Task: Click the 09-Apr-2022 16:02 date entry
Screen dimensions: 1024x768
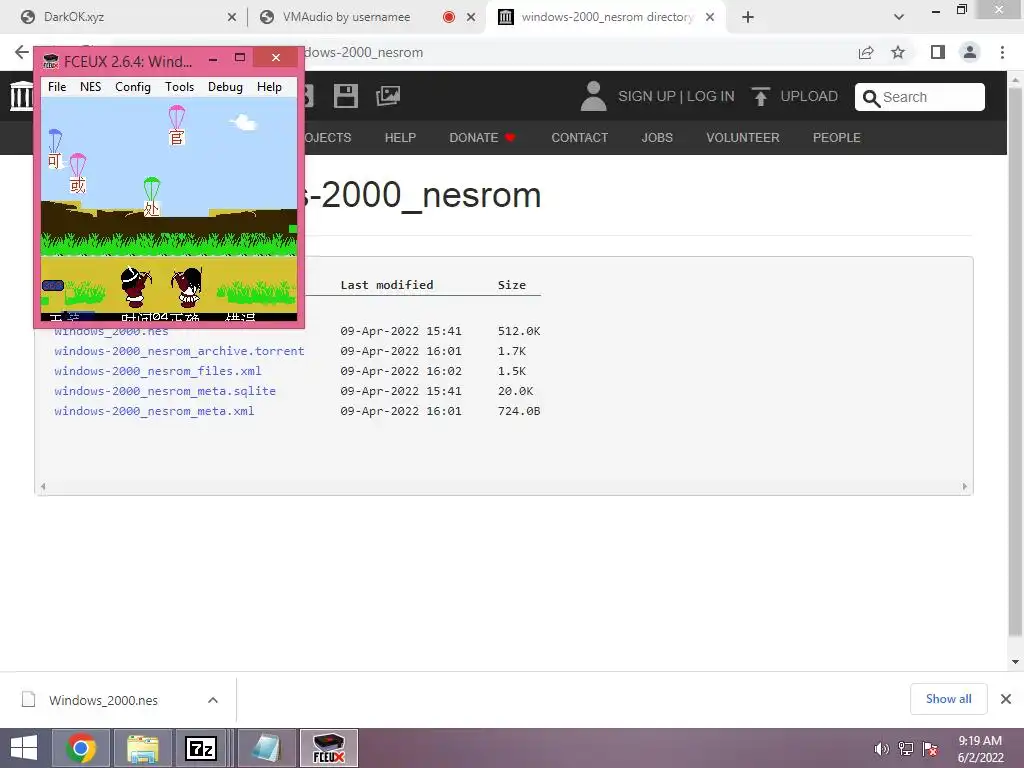Action: tap(401, 371)
